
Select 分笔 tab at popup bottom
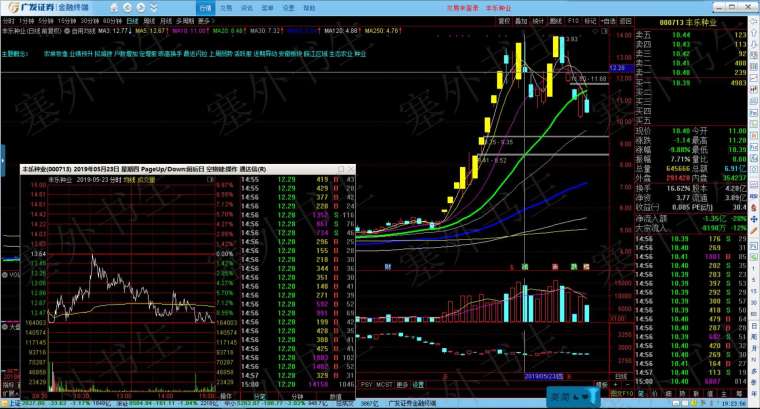[259, 396]
